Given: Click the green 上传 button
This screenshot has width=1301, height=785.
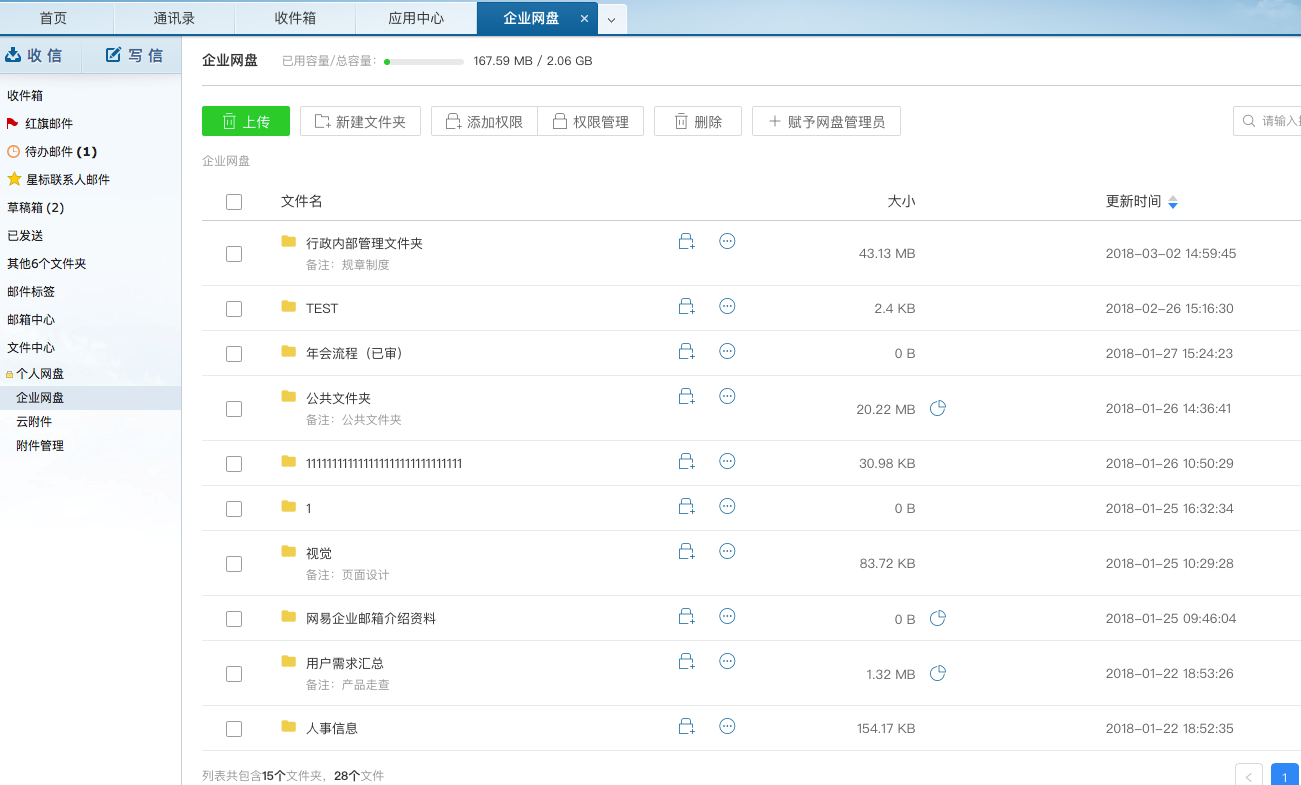Looking at the screenshot, I should click(x=246, y=121).
